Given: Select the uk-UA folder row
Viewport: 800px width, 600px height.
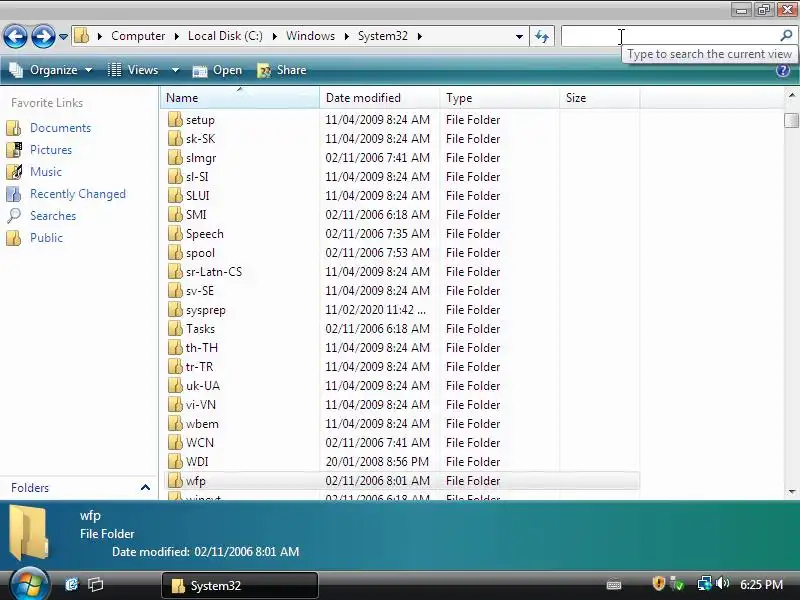Looking at the screenshot, I should coord(401,386).
